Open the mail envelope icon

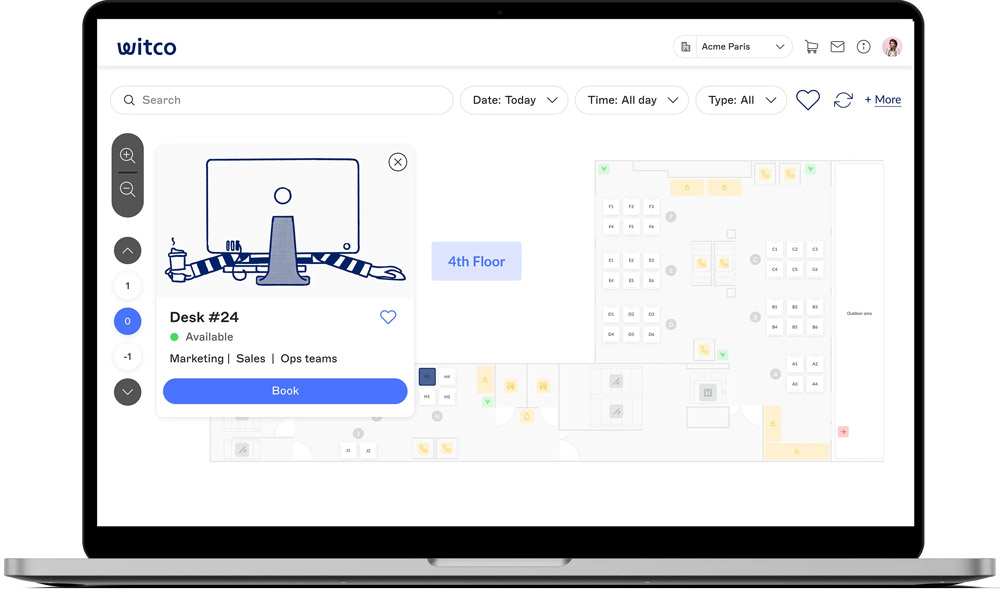pyautogui.click(x=837, y=47)
